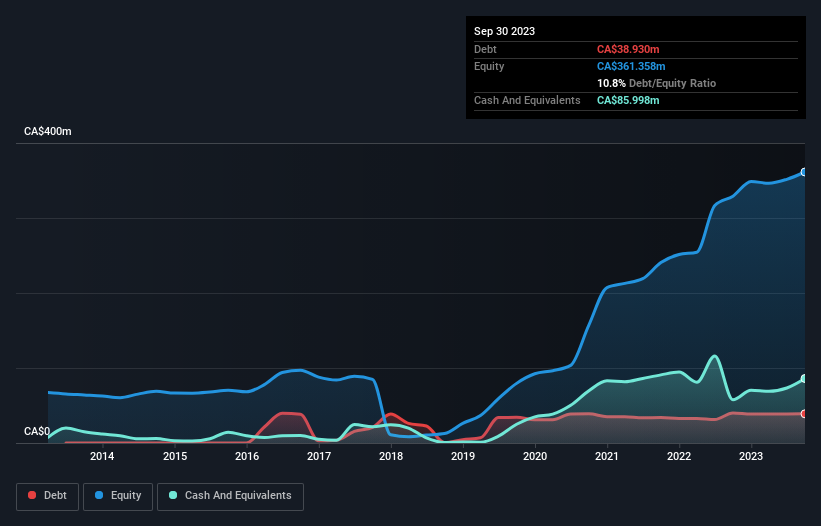Click the CA$85.998m cash value
This screenshot has width=821, height=526.
click(628, 100)
